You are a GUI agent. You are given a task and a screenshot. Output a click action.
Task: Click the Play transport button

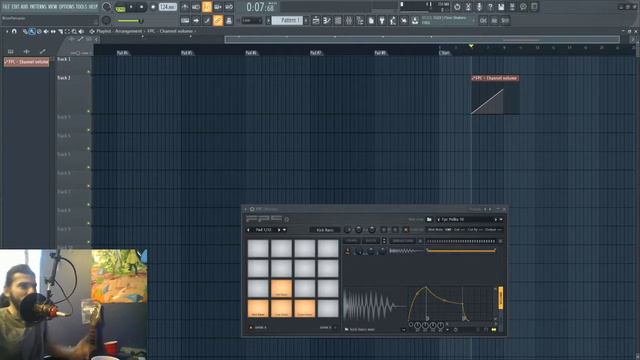click(131, 7)
